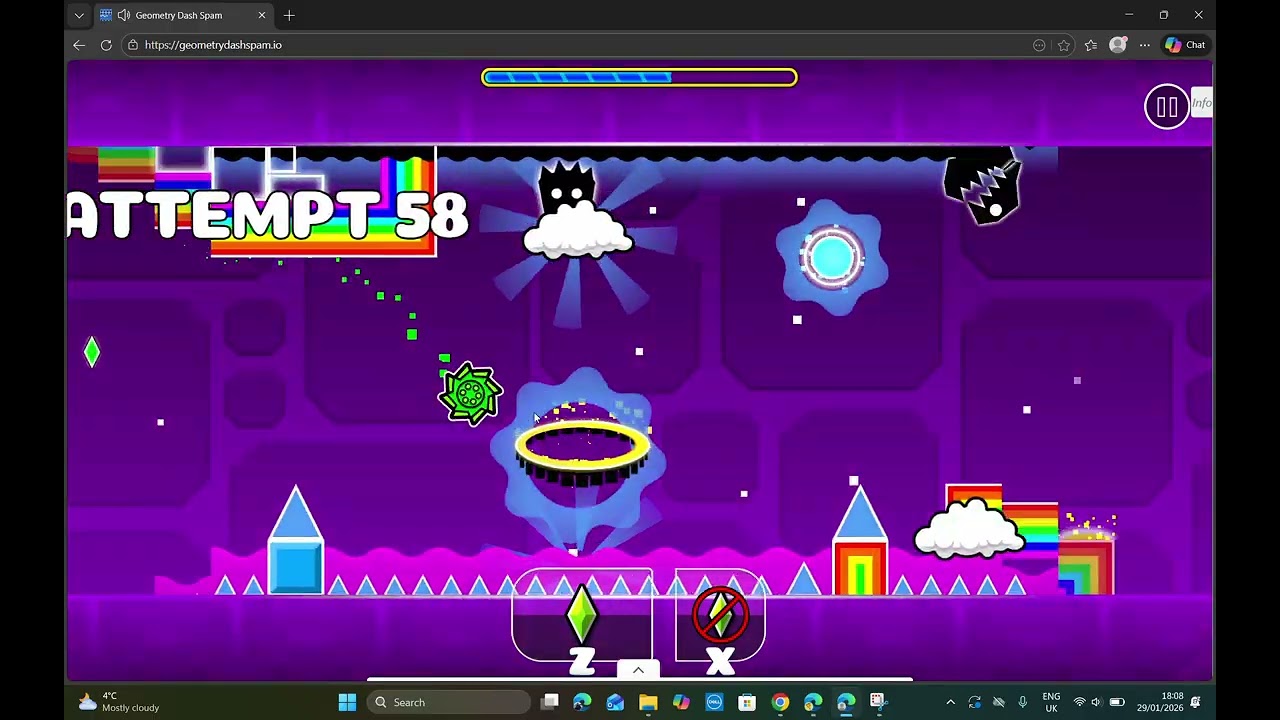This screenshot has width=1280, height=720.
Task: Click the sync status tray icon
Action: tap(974, 702)
